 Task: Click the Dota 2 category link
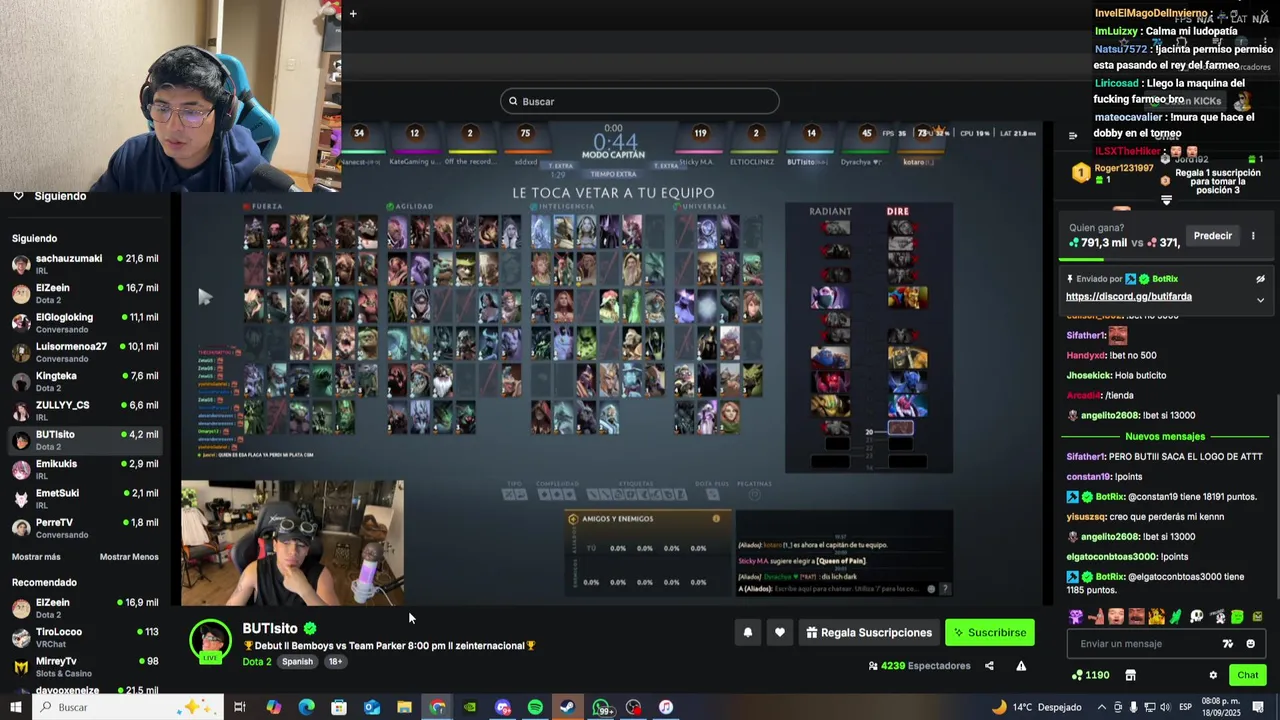(256, 662)
